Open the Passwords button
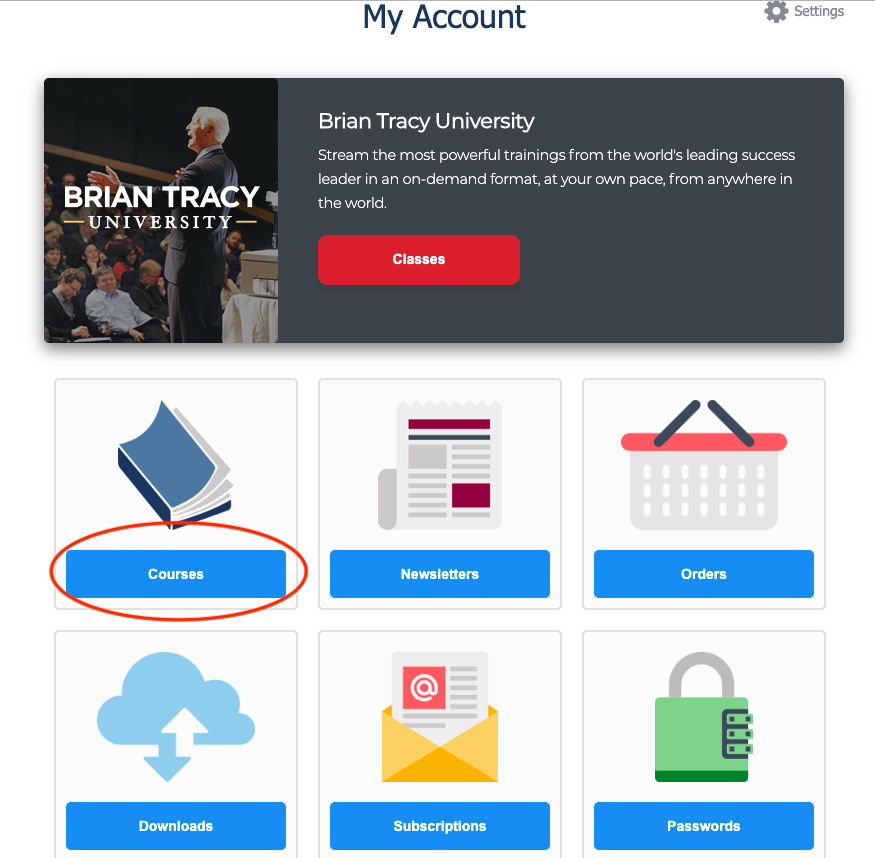 [704, 826]
